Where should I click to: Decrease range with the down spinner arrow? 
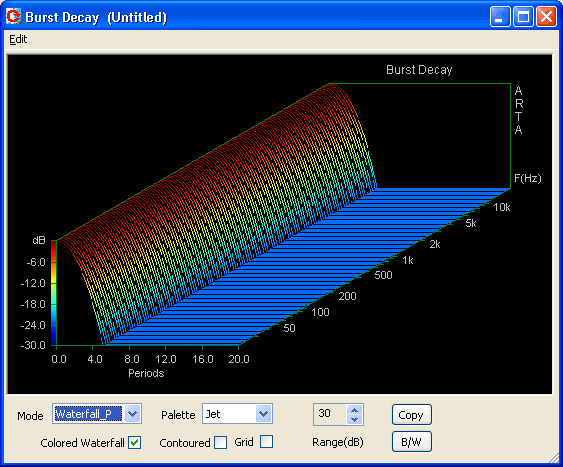coord(355,420)
